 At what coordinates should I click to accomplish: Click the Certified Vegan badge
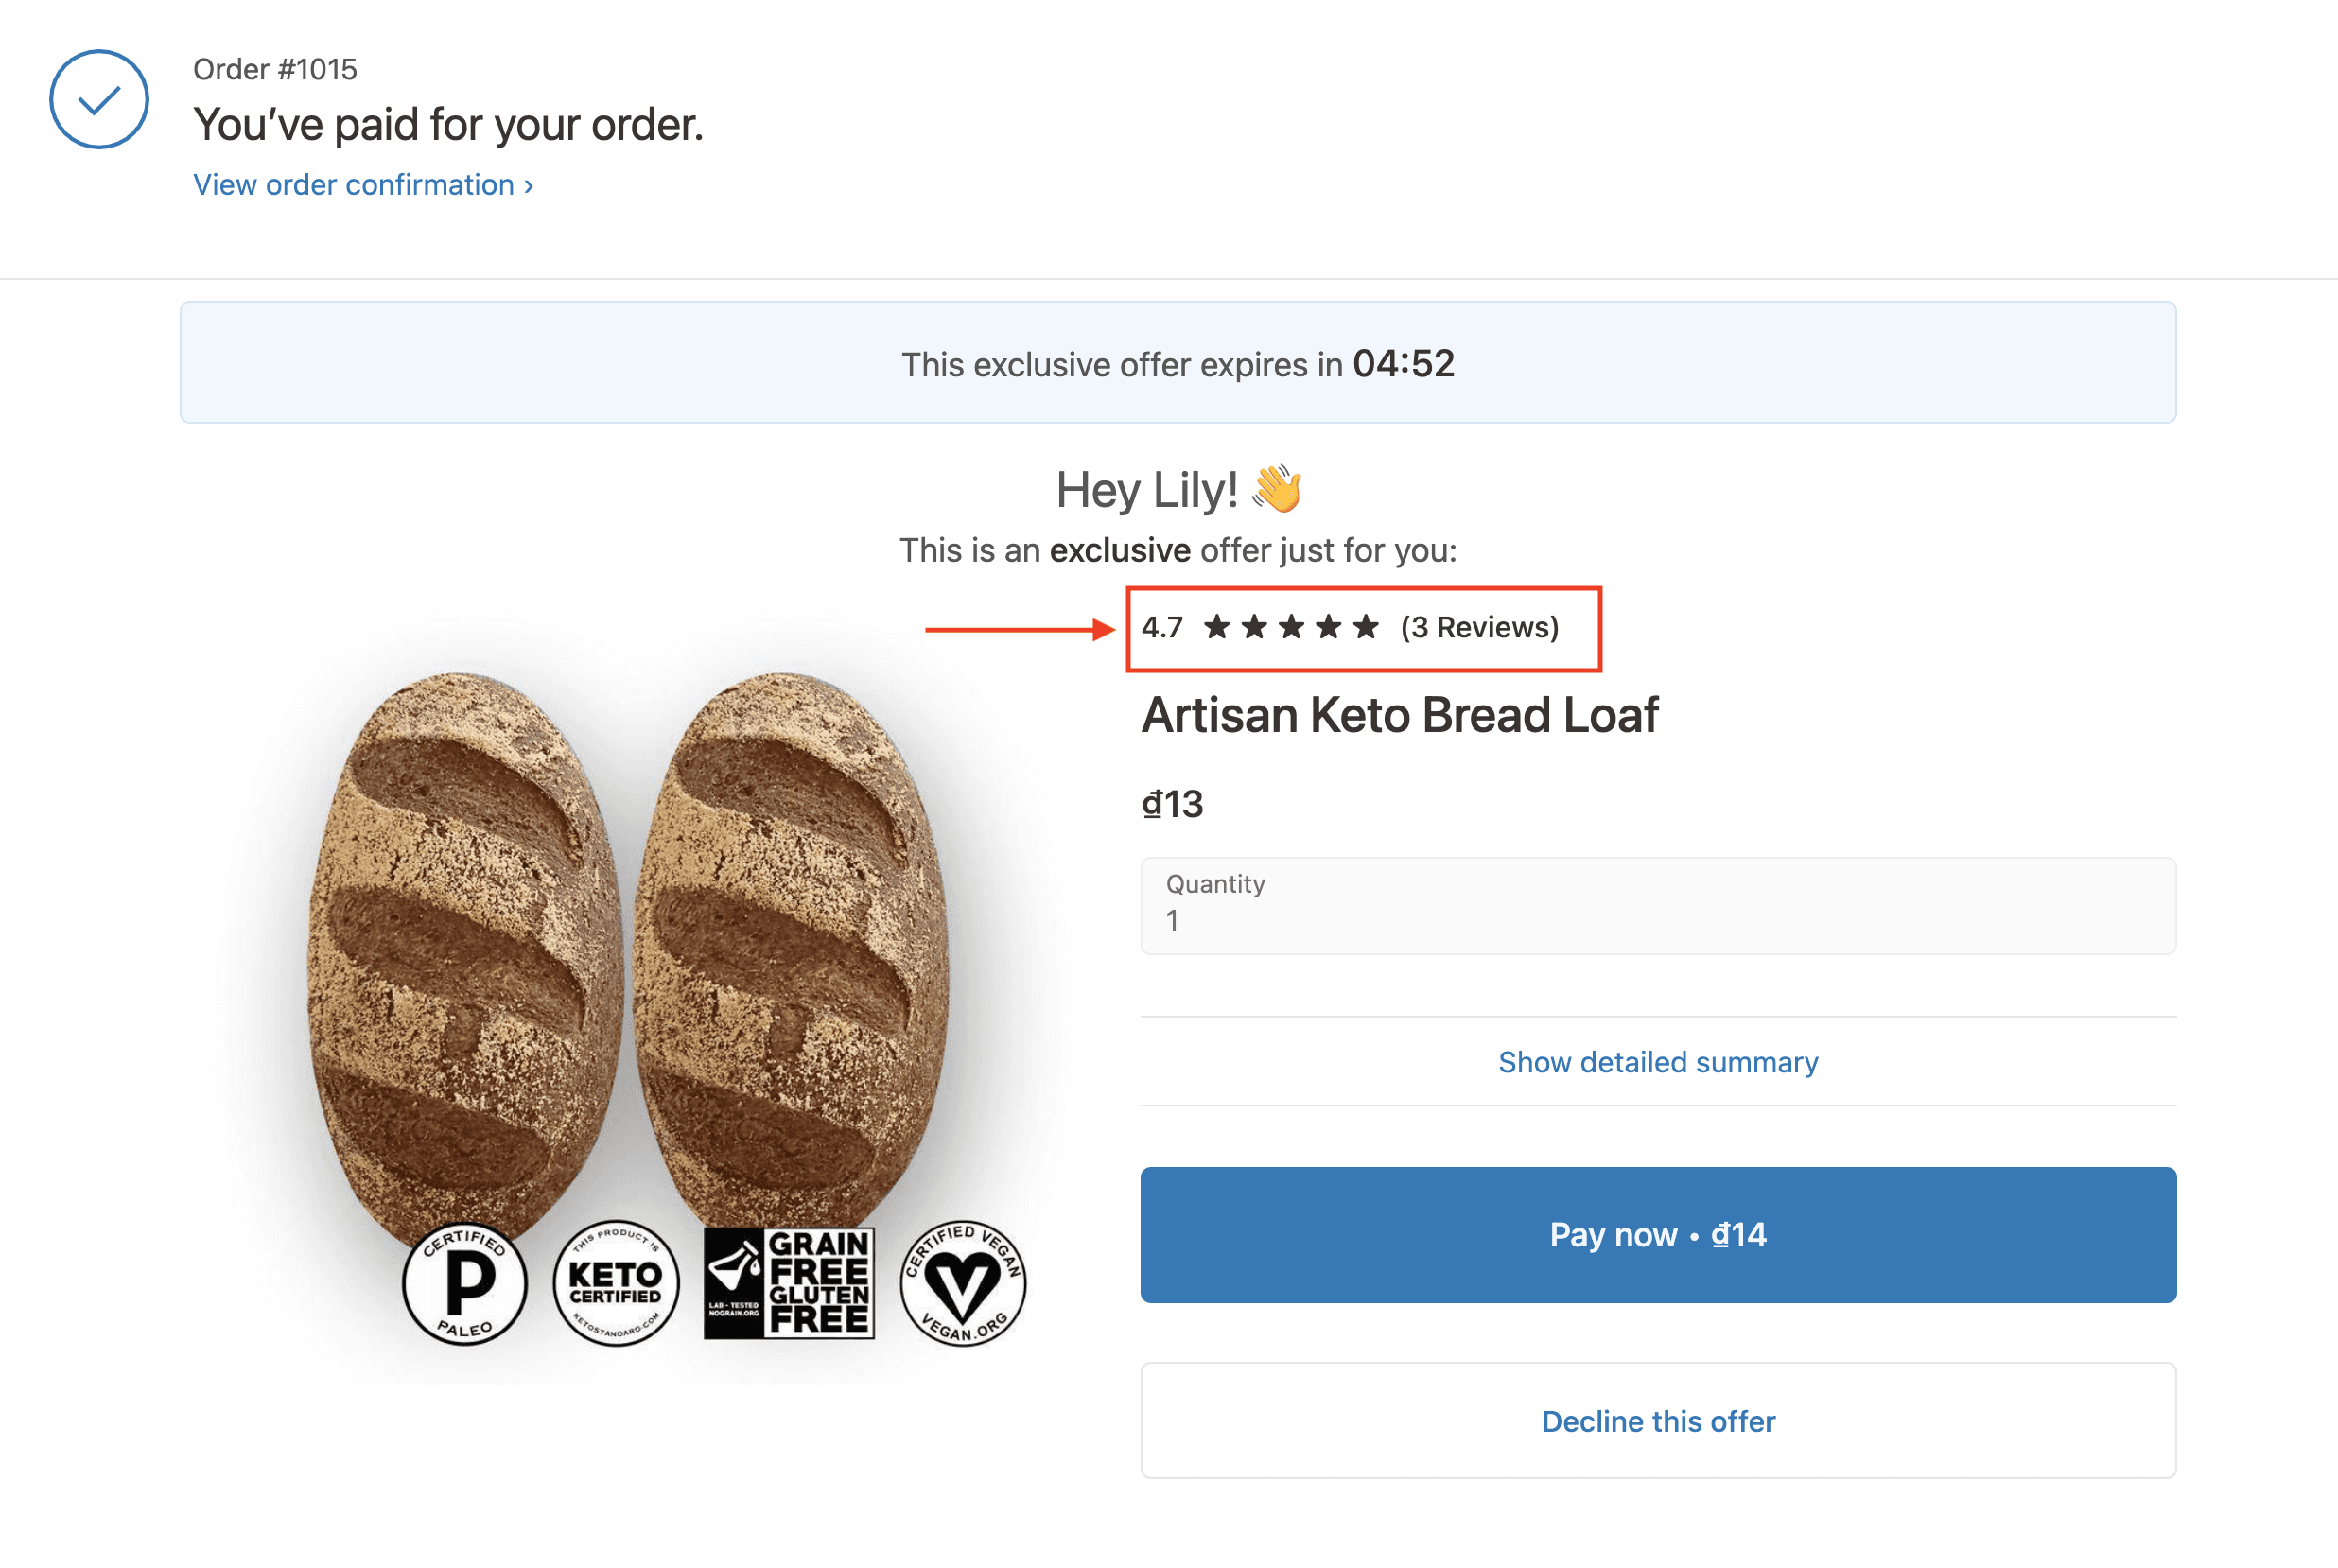click(962, 1284)
